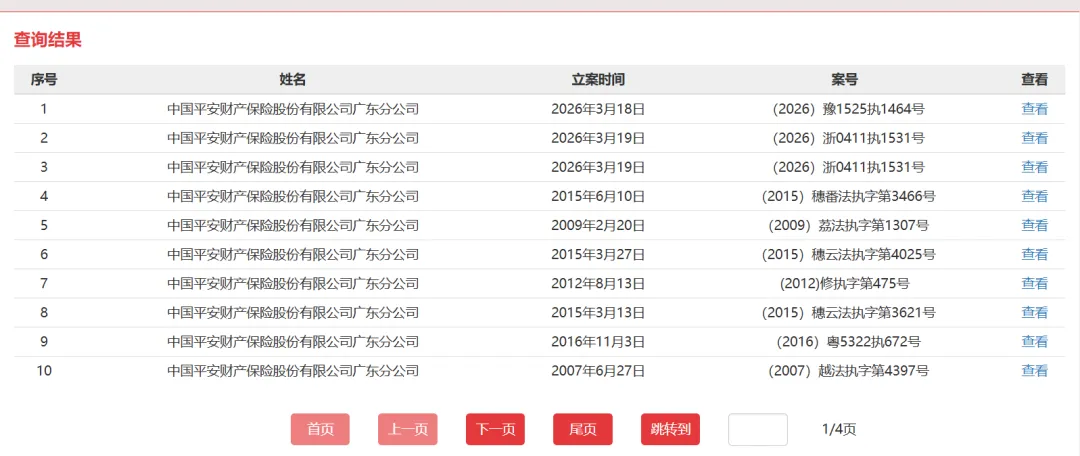Select case number (2007) 越法执字第4397号
Viewport: 1080px width, 456px height.
849,371
